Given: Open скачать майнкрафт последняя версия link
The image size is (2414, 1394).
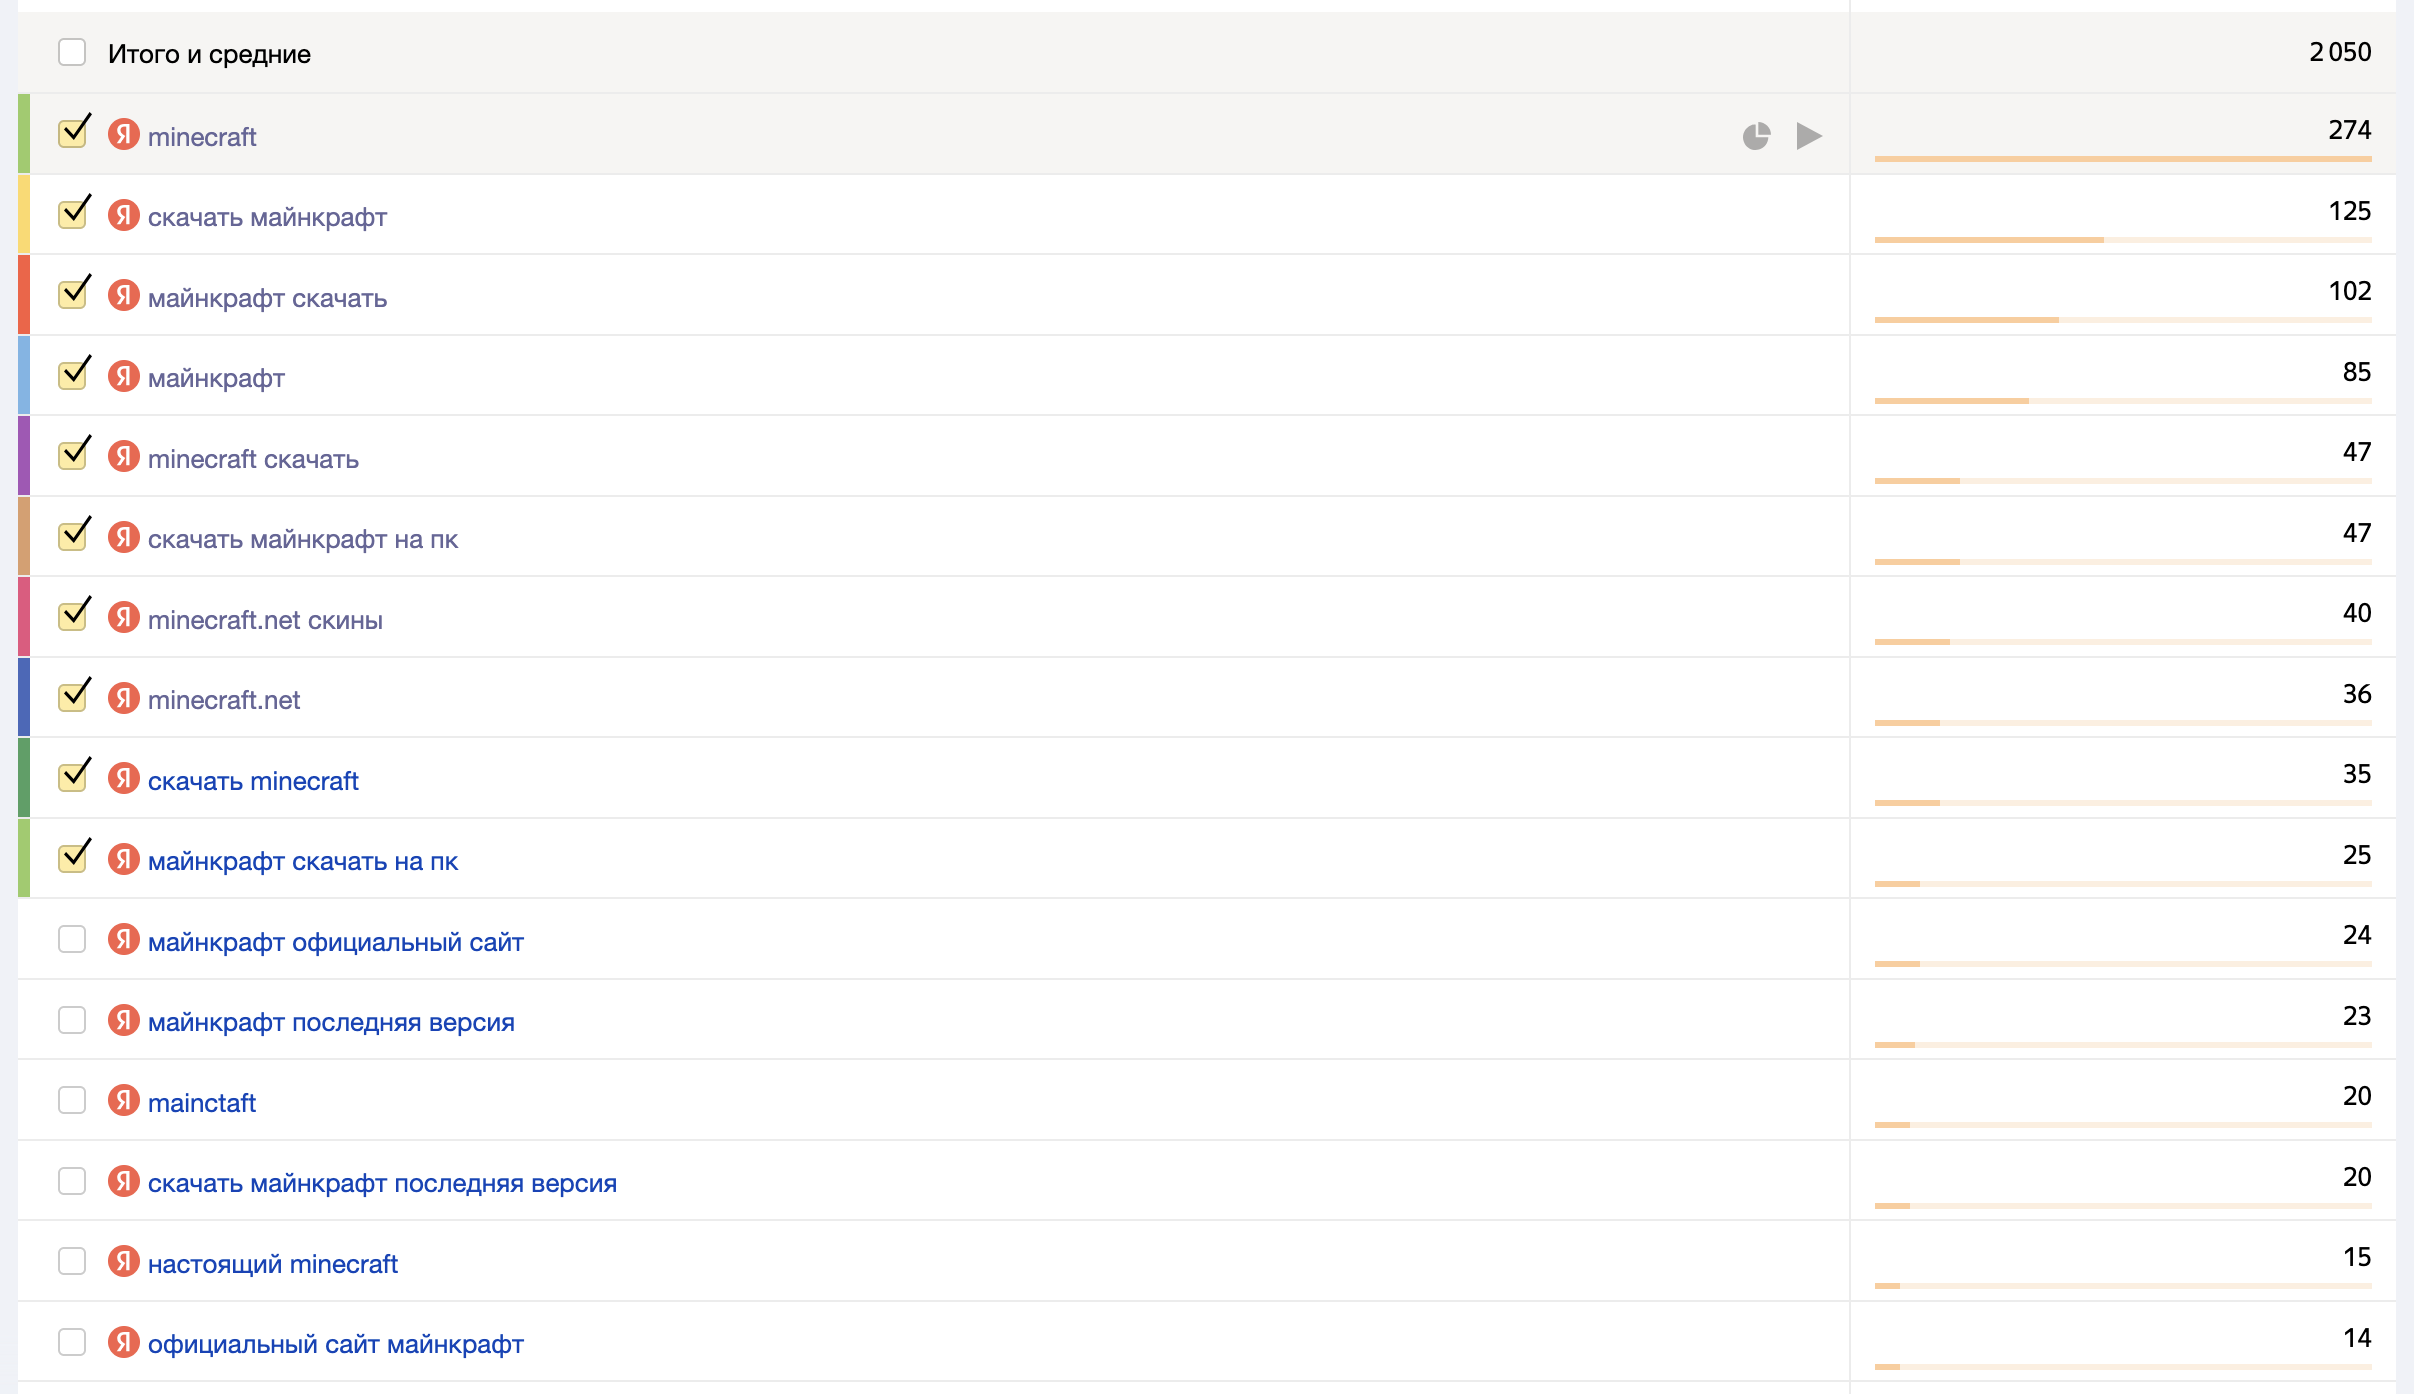Looking at the screenshot, I should tap(382, 1183).
